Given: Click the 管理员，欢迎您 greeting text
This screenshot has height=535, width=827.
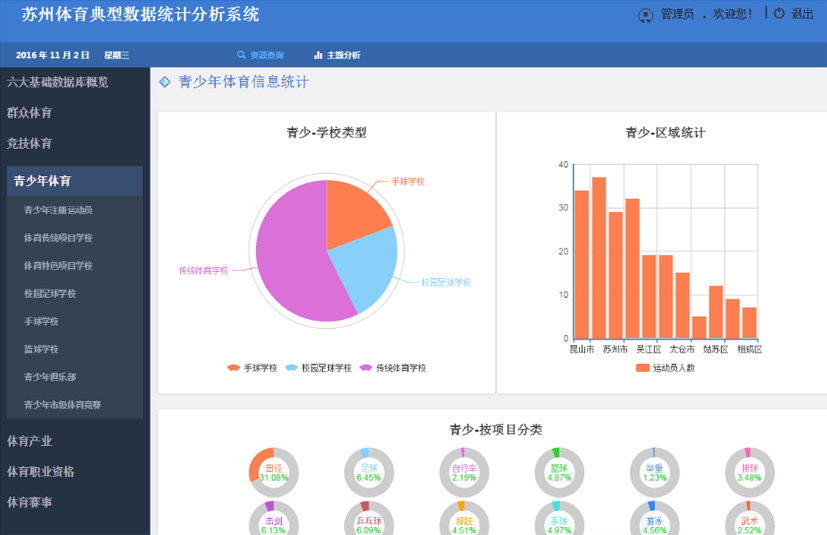Looking at the screenshot, I should pos(706,14).
